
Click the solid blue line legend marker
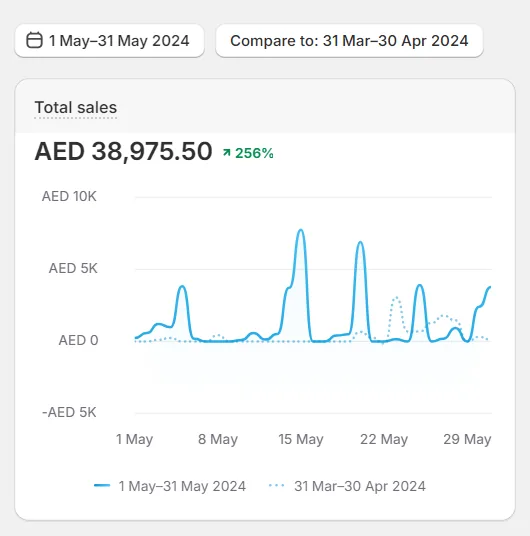pos(102,486)
